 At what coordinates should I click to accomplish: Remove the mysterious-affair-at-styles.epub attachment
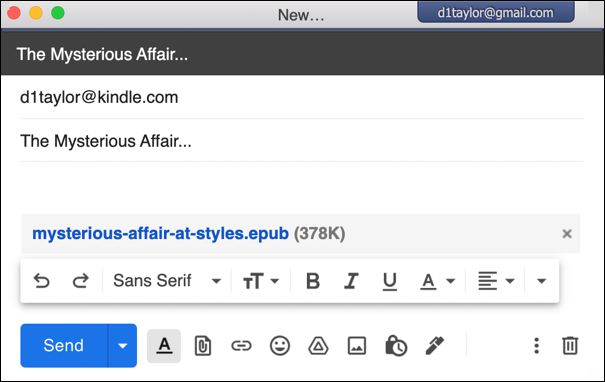tap(567, 233)
